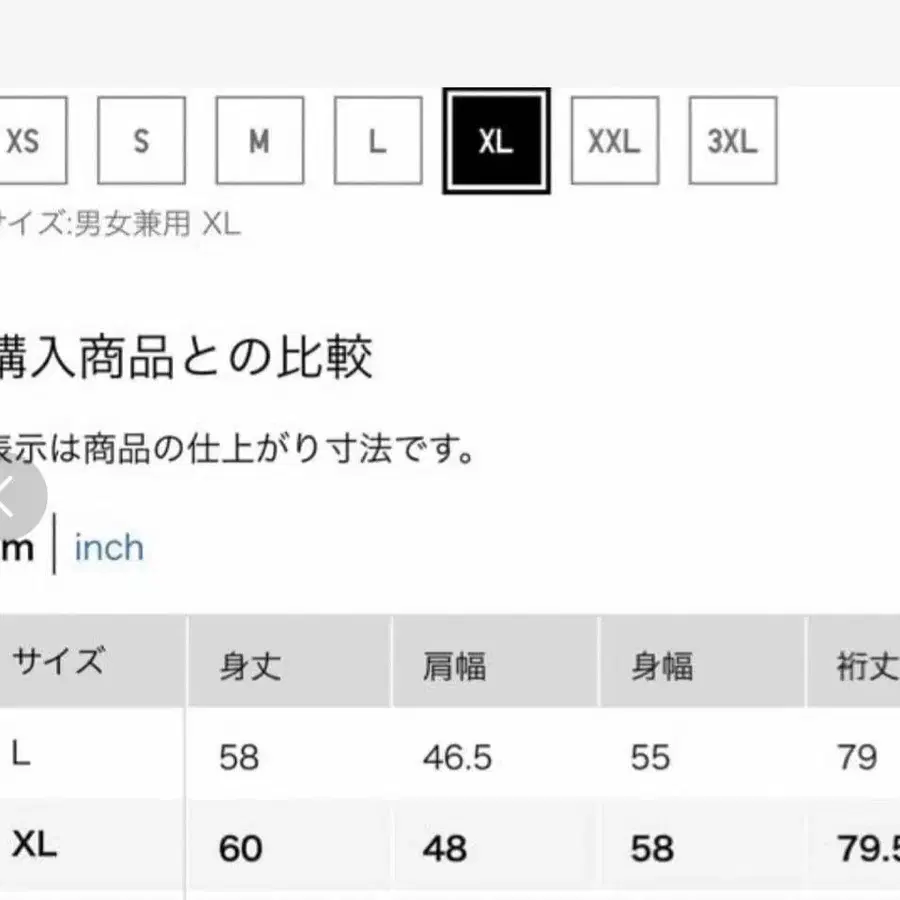Select the currently highlighted XL size
Screen dimensions: 900x900
496,142
